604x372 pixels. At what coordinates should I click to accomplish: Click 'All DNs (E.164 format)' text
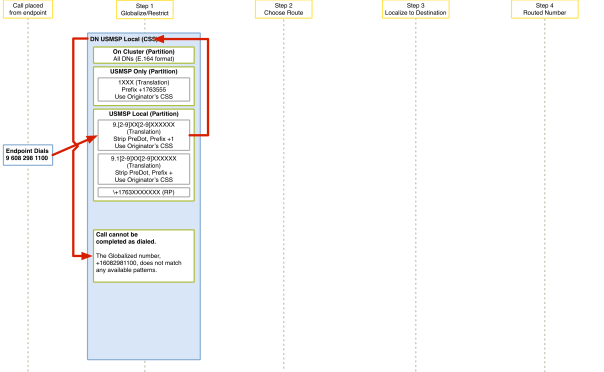[144, 59]
